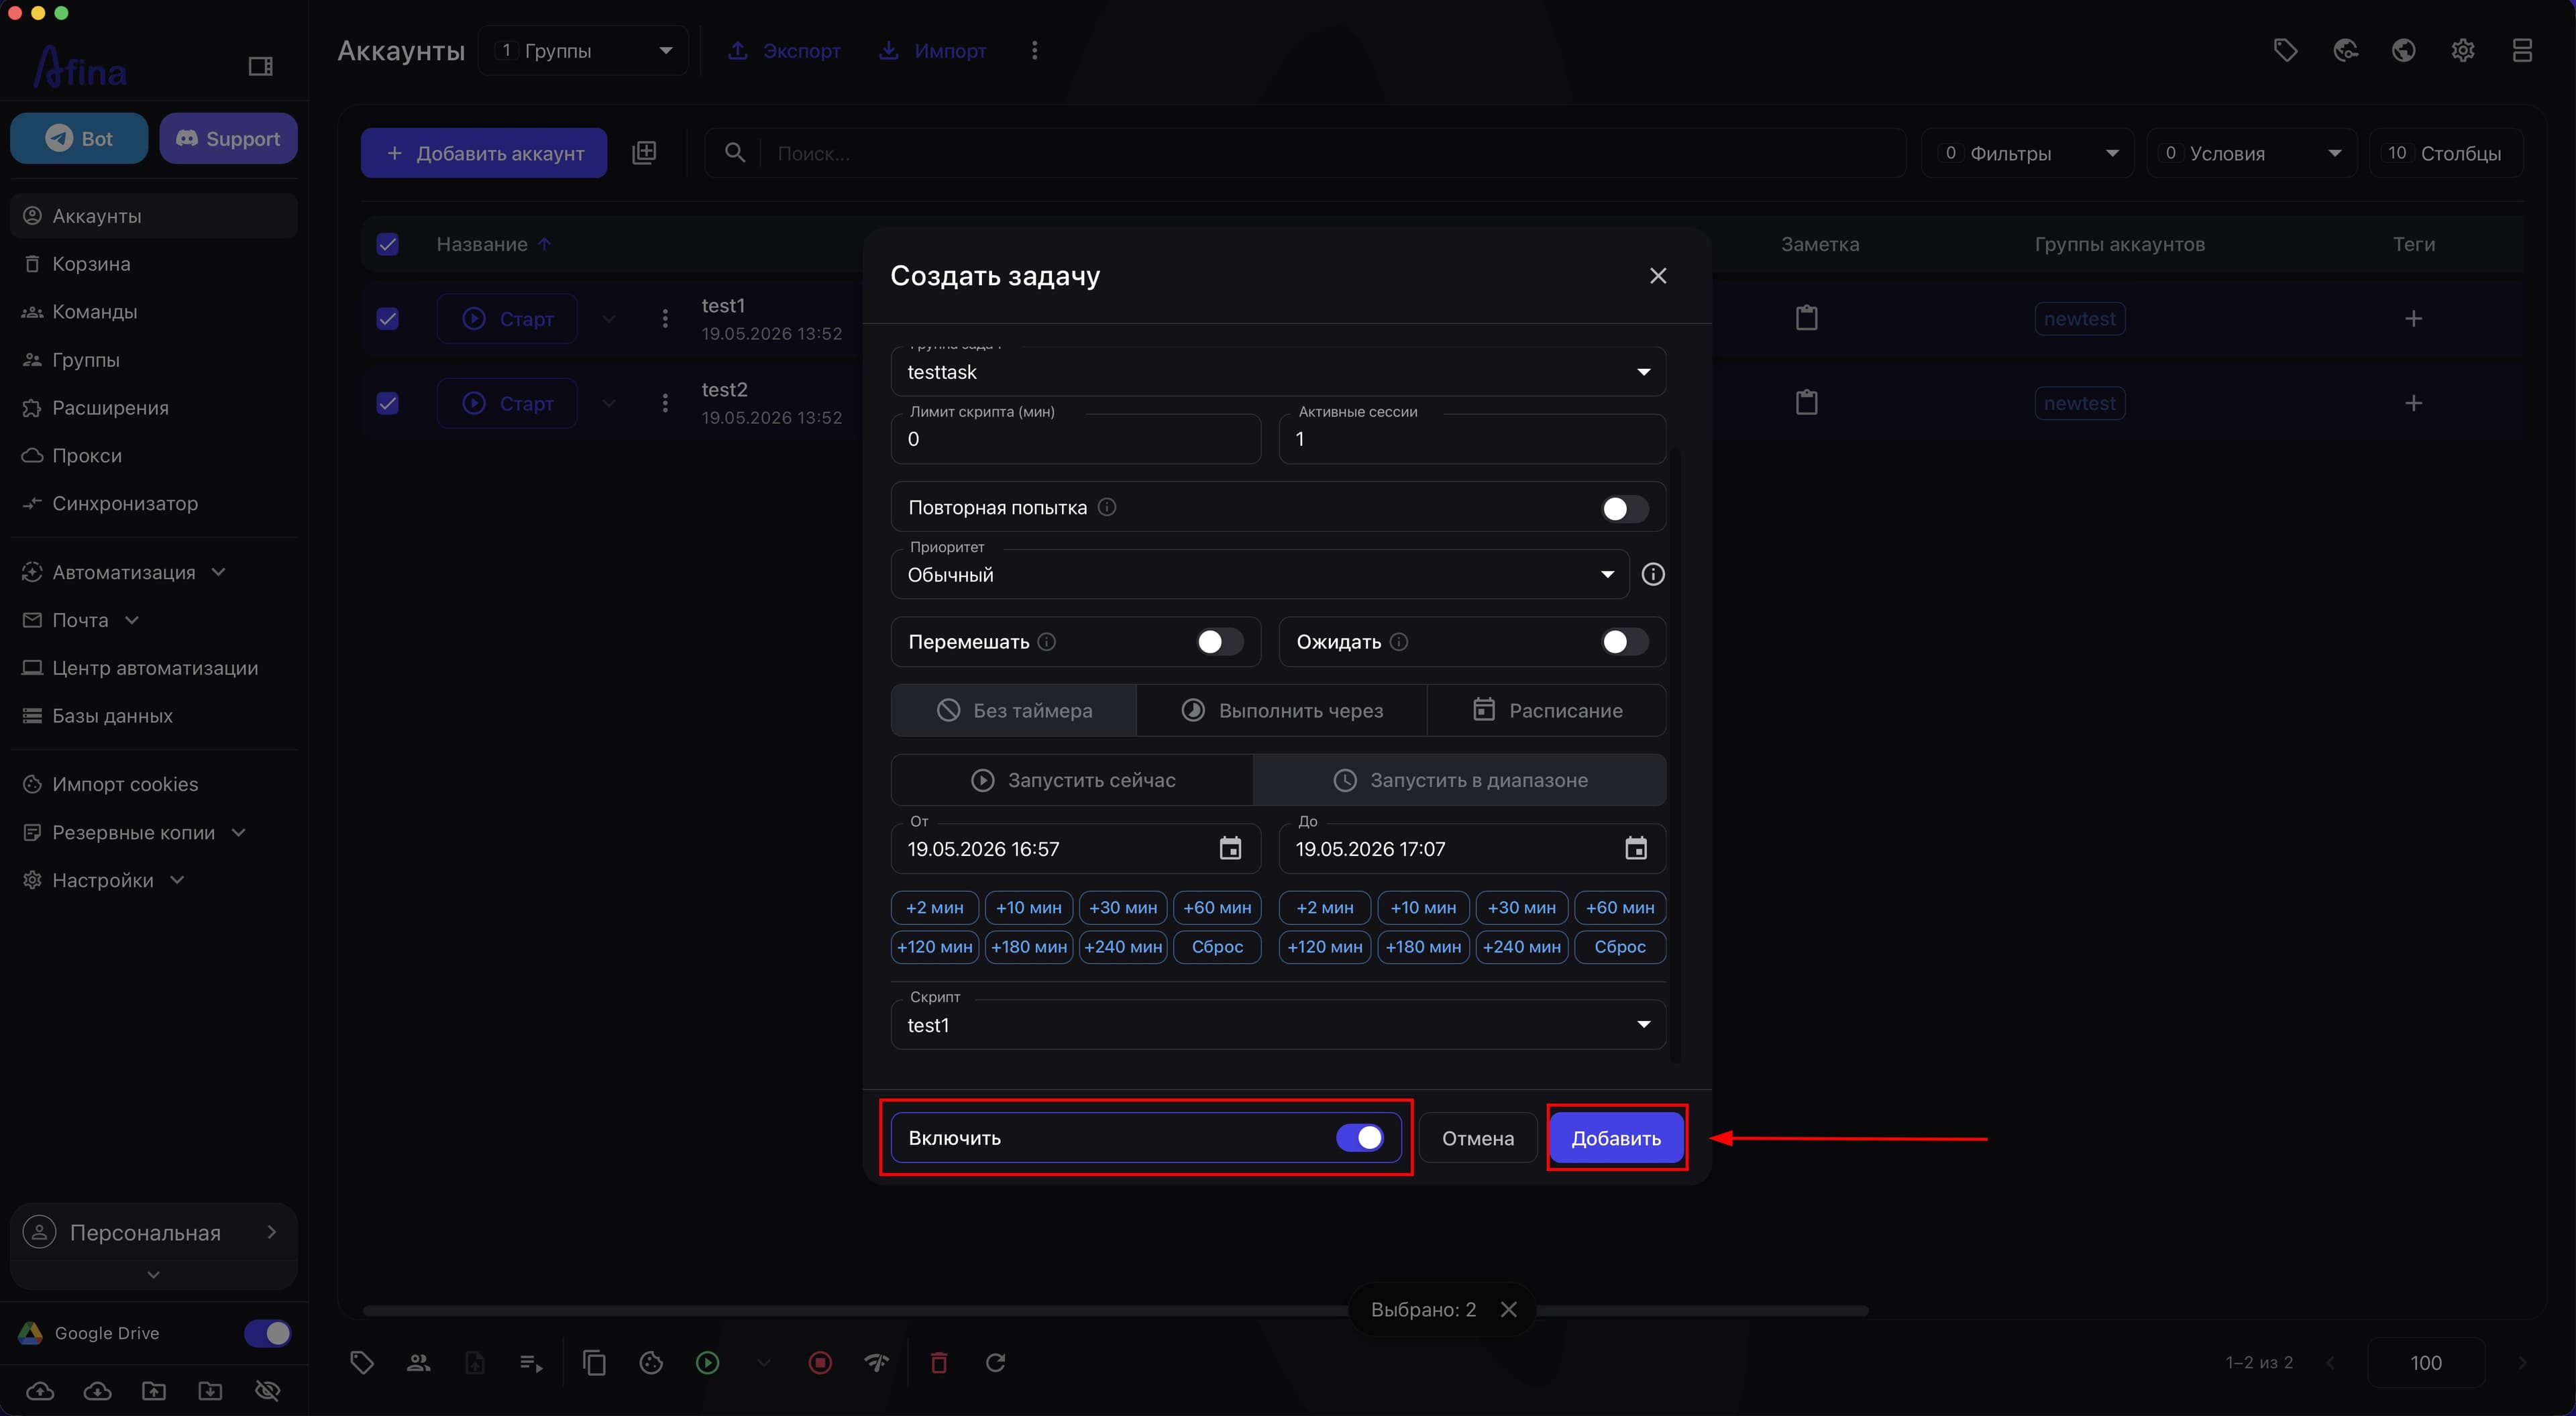This screenshot has width=2576, height=1416.
Task: Open the note clipboard icon for test1
Action: (1806, 318)
